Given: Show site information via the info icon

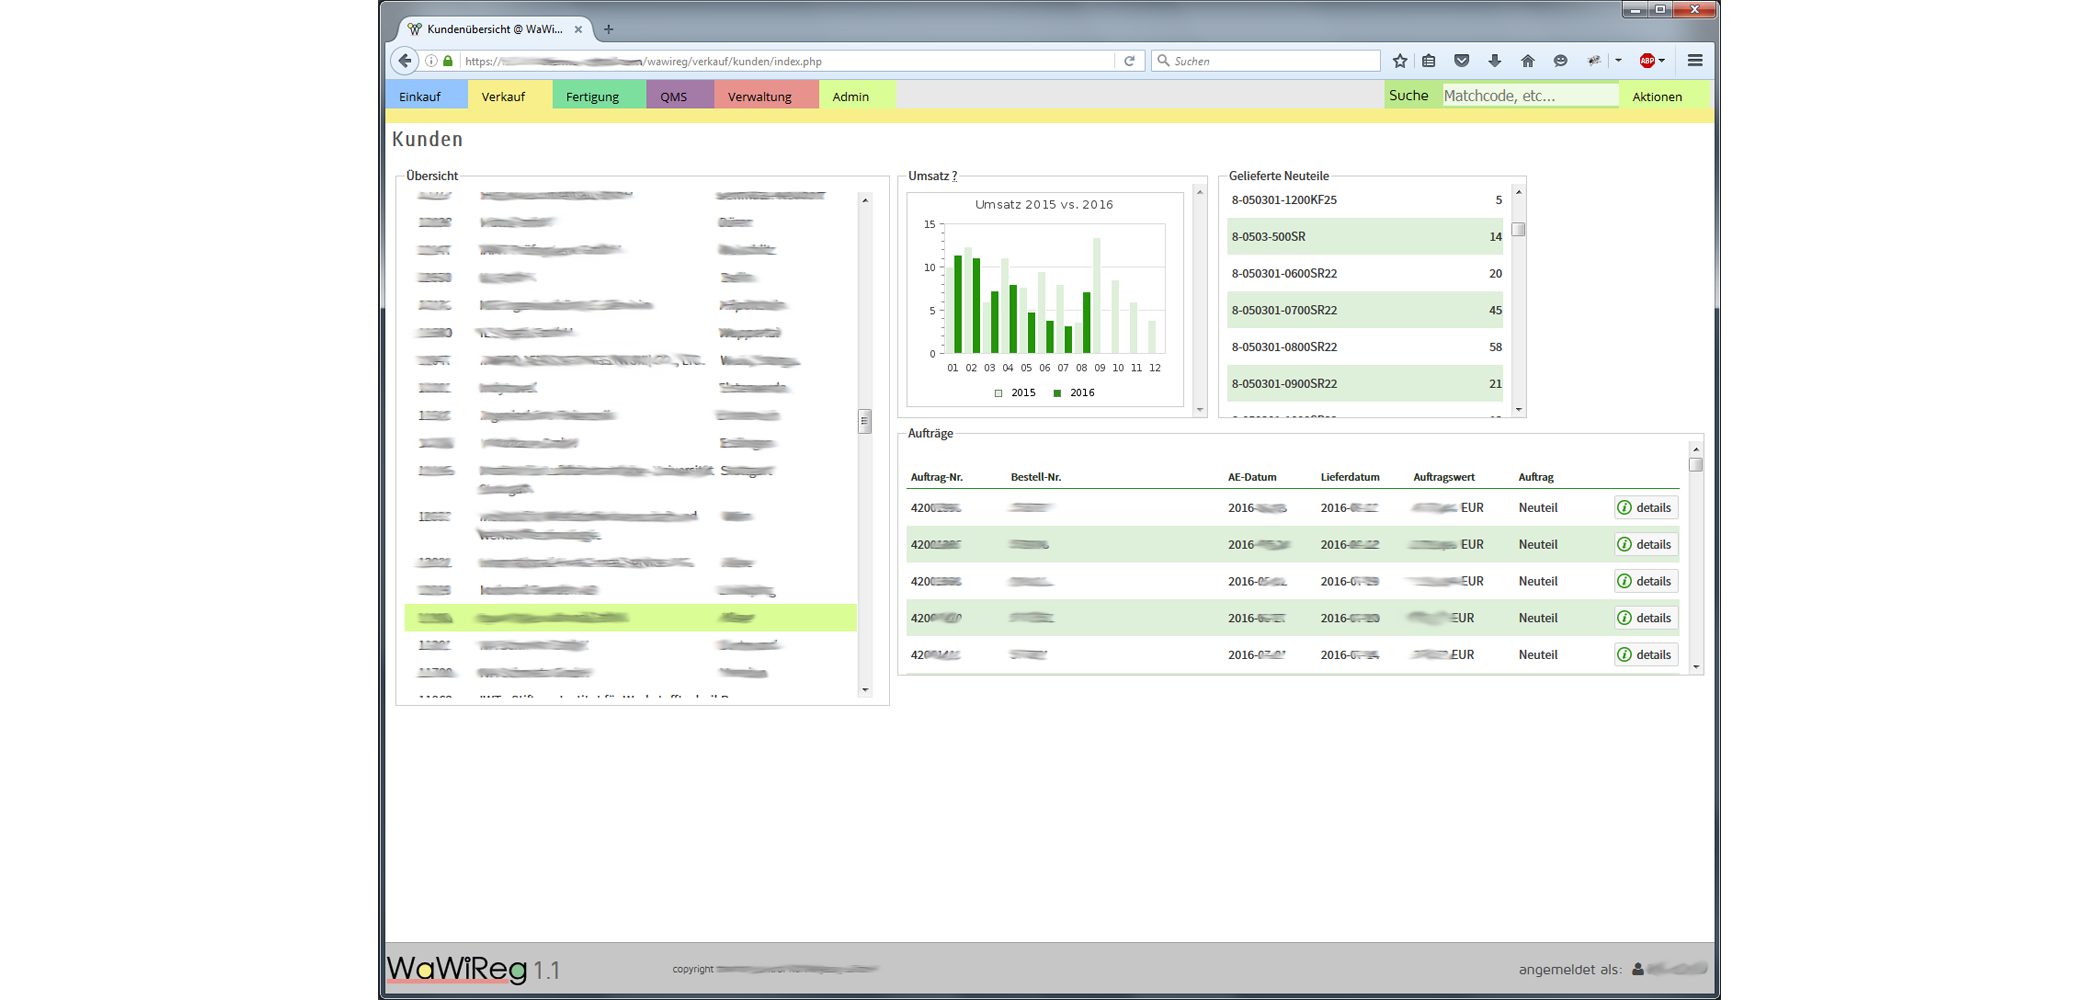Looking at the screenshot, I should [431, 61].
